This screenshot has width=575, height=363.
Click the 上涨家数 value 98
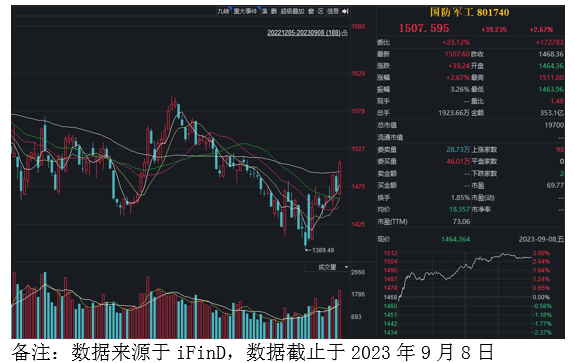(x=560, y=150)
